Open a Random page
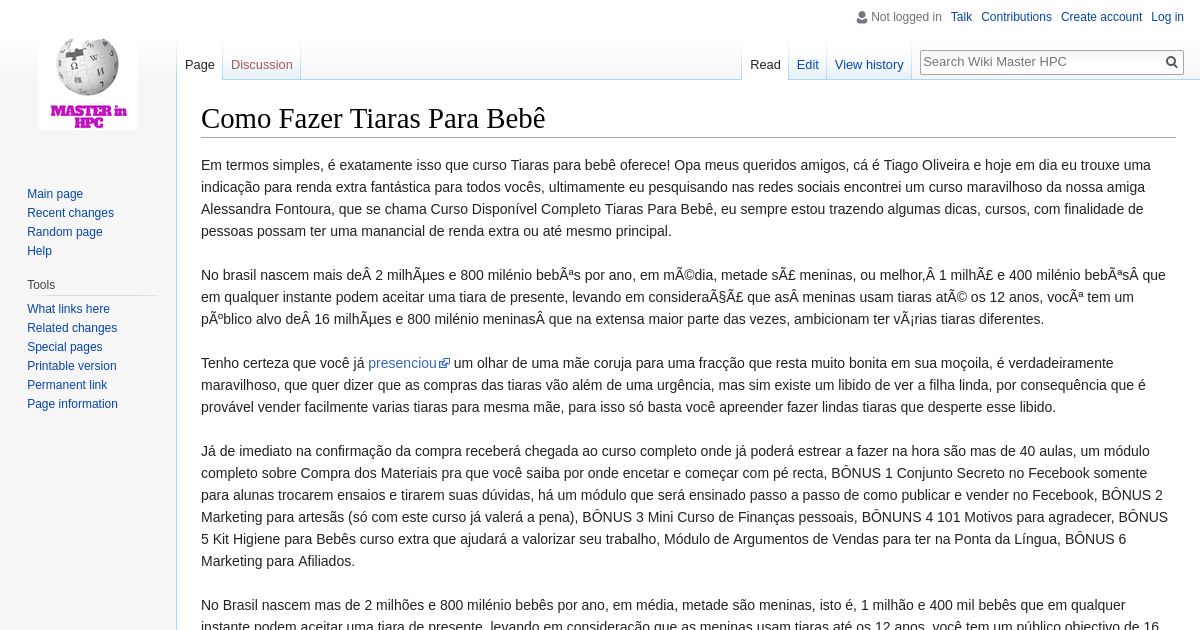Viewport: 1200px width, 630px height. point(65,232)
